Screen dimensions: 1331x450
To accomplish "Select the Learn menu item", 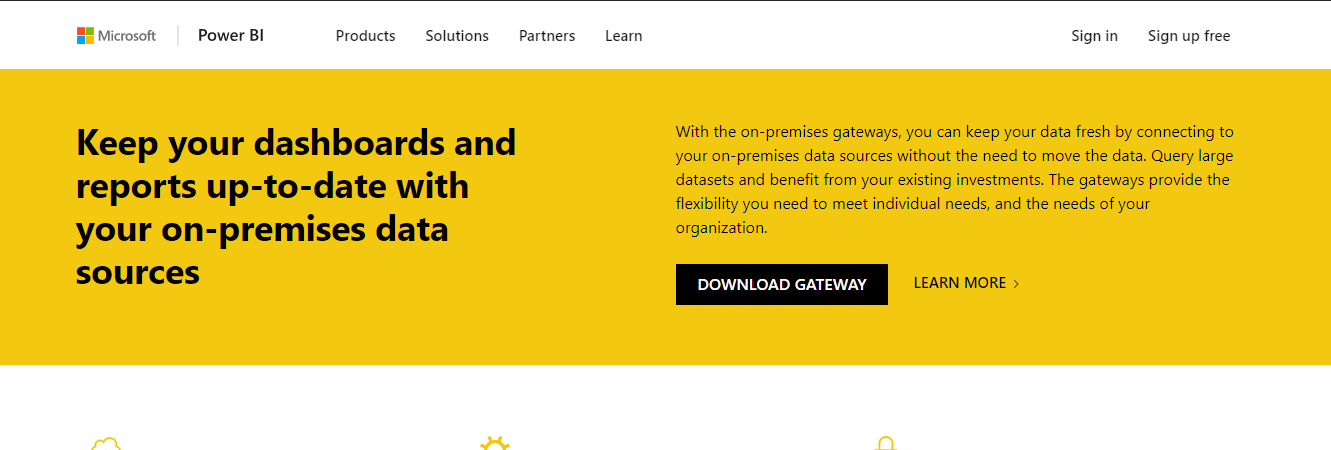I will click(x=623, y=36).
